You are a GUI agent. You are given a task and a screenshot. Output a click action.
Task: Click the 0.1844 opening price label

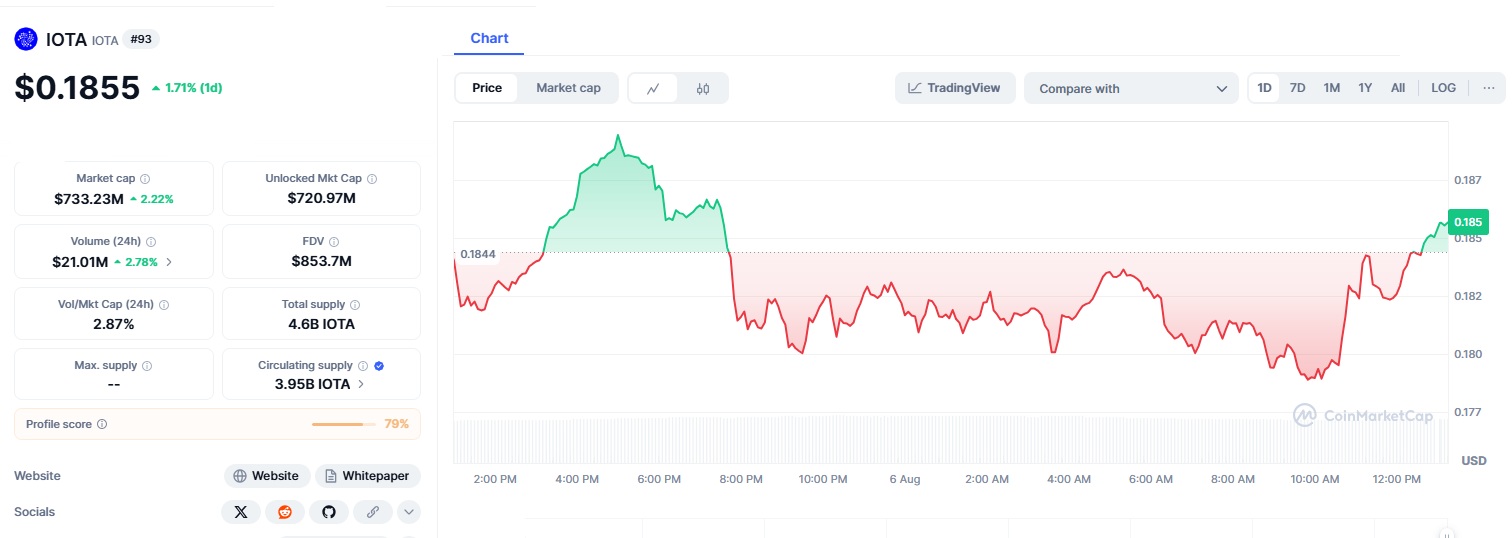(x=478, y=254)
